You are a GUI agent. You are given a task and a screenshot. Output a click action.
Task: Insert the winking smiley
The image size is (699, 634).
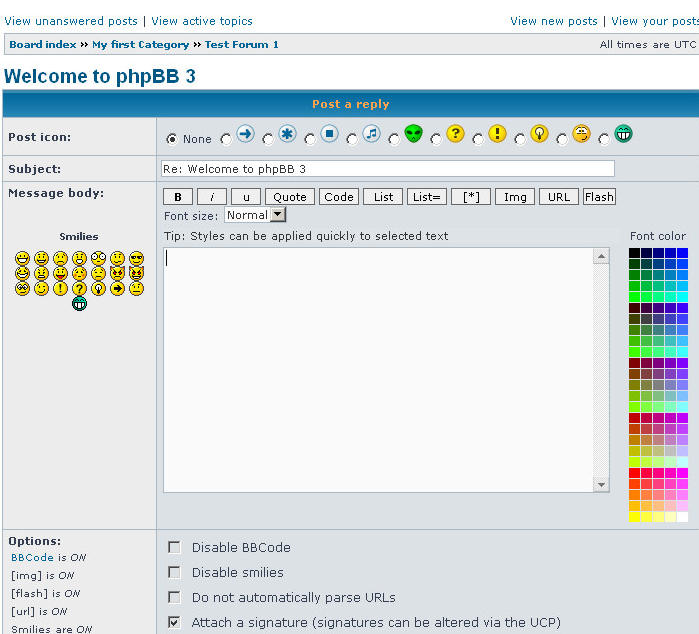click(x=41, y=288)
